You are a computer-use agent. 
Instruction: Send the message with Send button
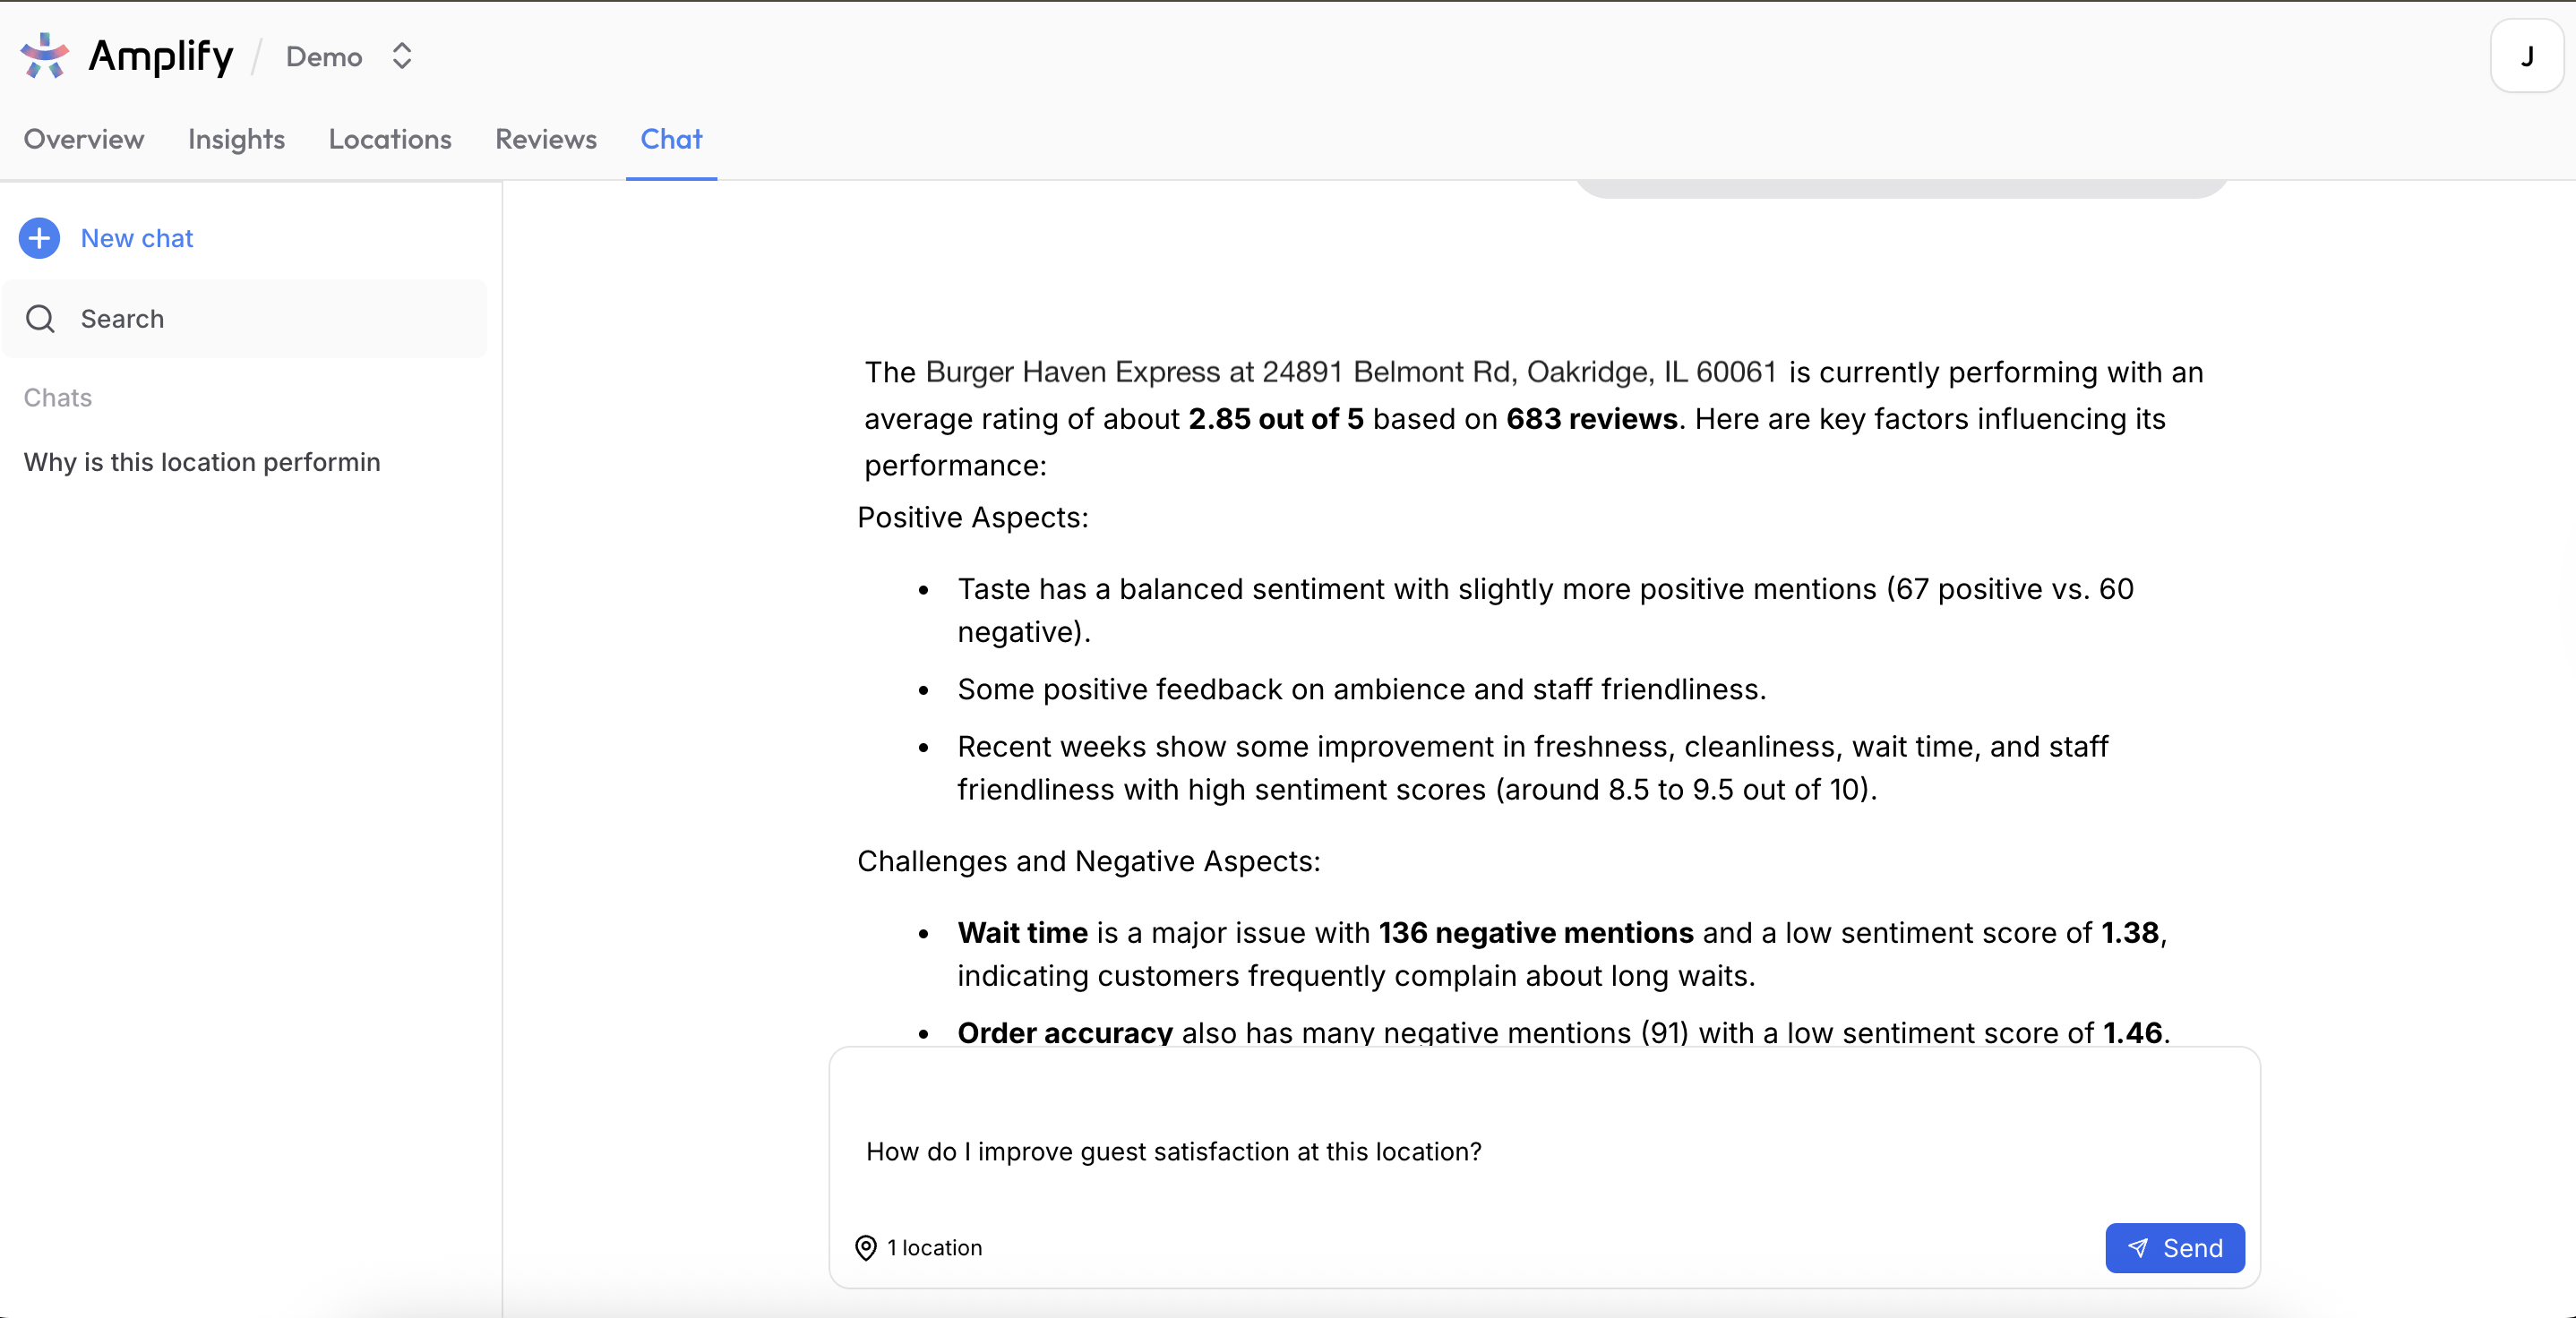coord(2174,1248)
